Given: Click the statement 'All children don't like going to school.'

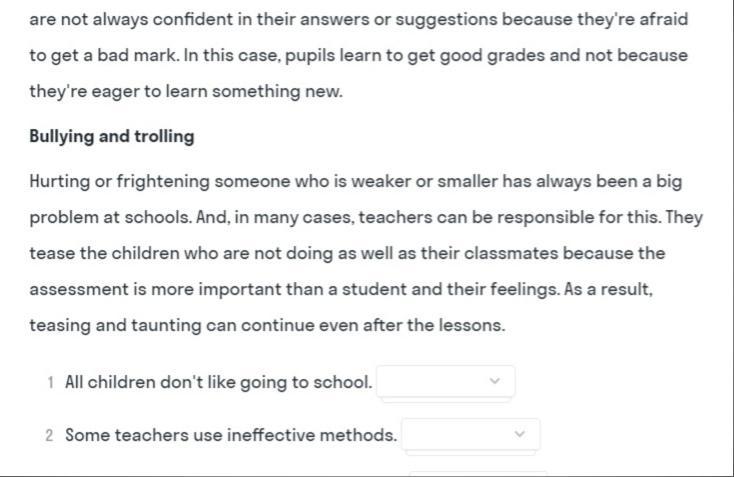Looking at the screenshot, I should point(219,382).
